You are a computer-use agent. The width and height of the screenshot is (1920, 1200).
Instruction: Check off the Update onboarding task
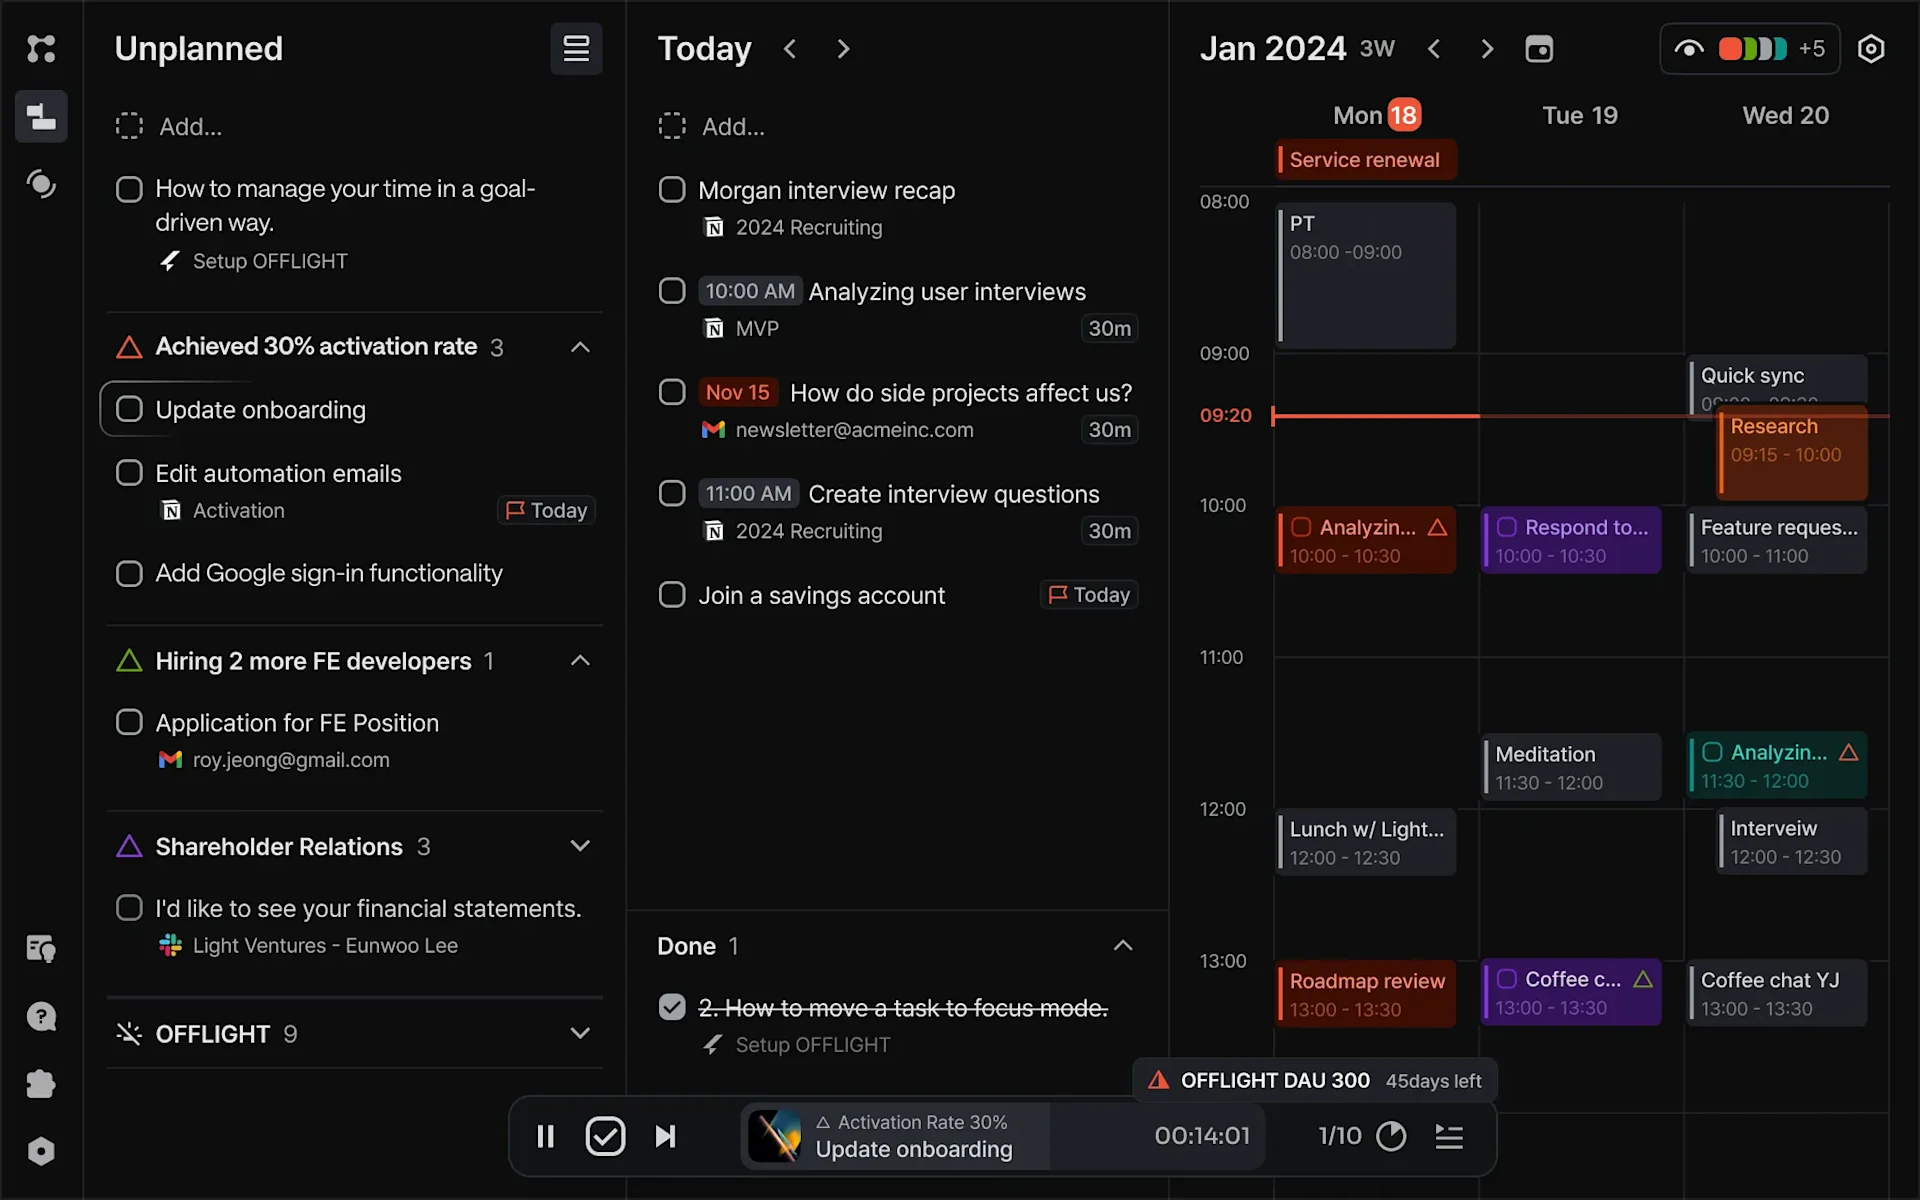pos(129,409)
